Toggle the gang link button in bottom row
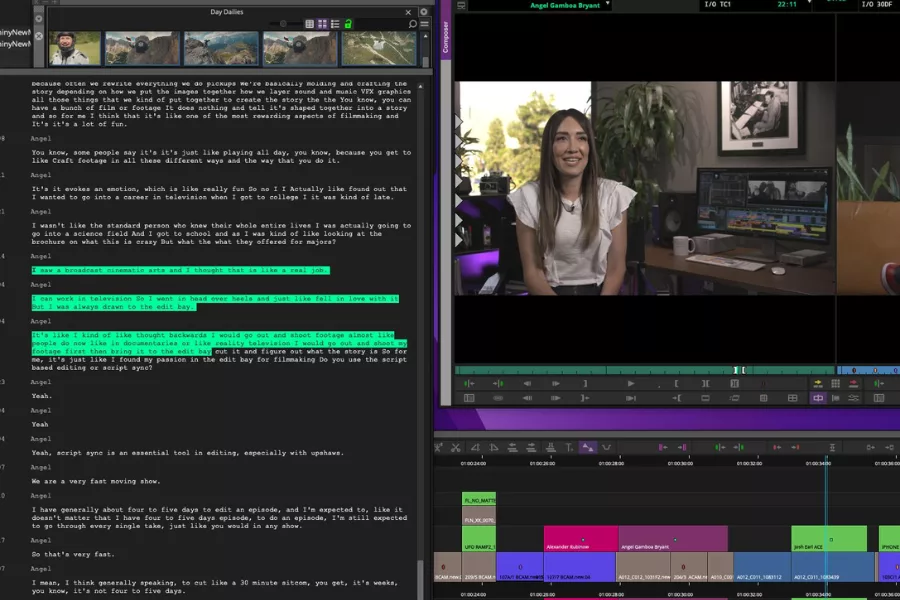This screenshot has height=600, width=900. pos(498,398)
